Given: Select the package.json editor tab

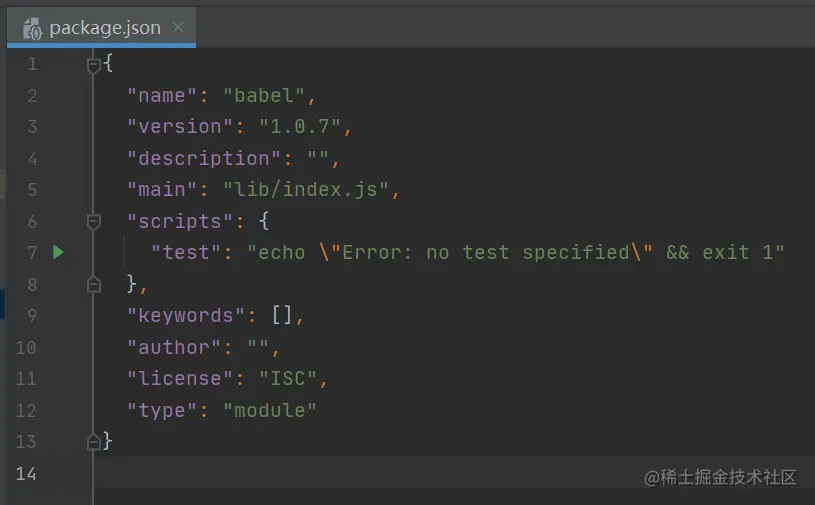Looking at the screenshot, I should (104, 28).
